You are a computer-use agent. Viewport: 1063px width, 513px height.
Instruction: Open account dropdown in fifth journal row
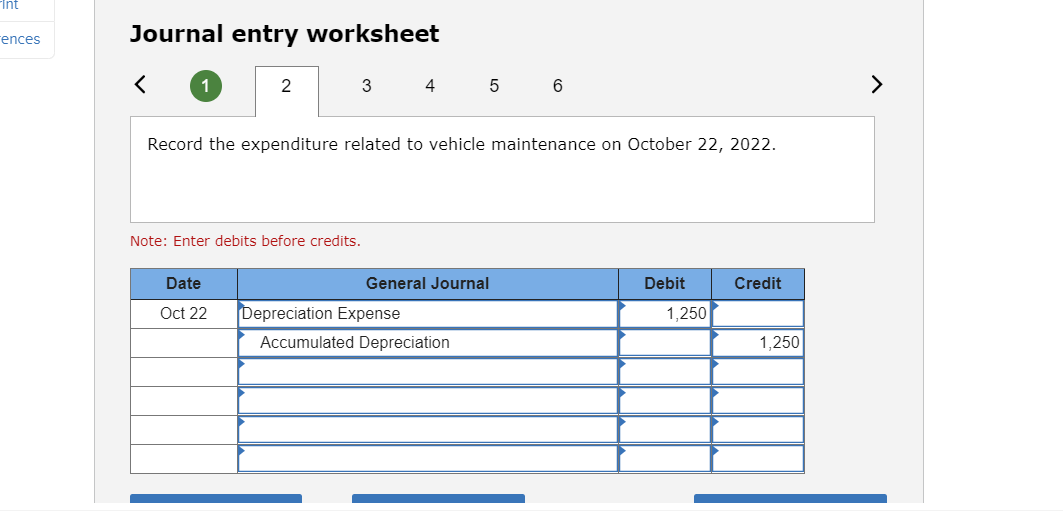point(428,430)
